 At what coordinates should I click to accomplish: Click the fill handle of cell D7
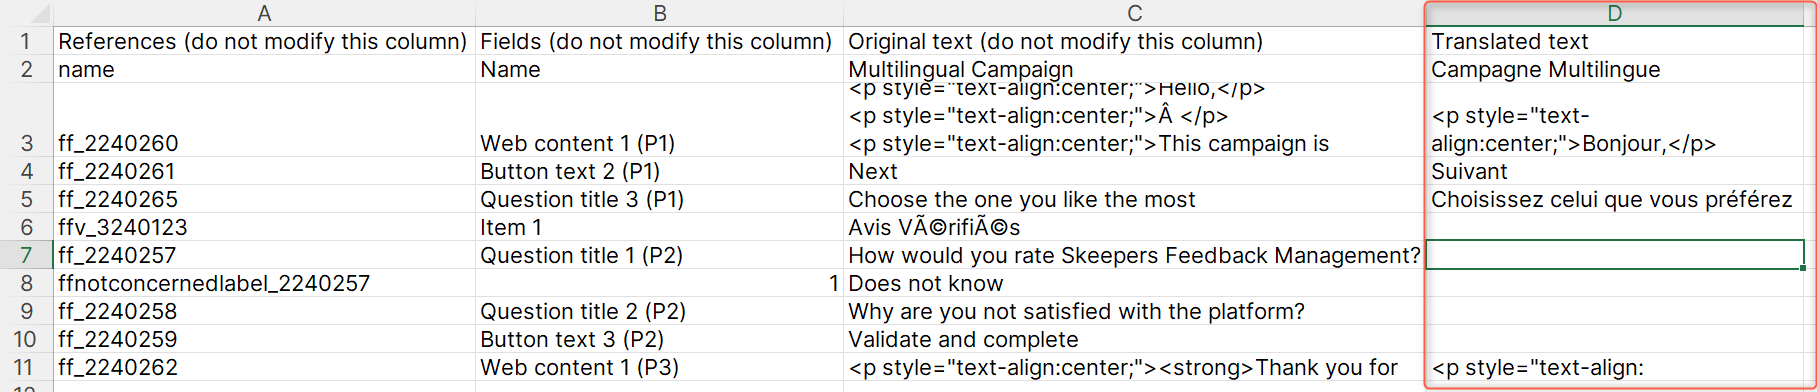coord(1803,268)
